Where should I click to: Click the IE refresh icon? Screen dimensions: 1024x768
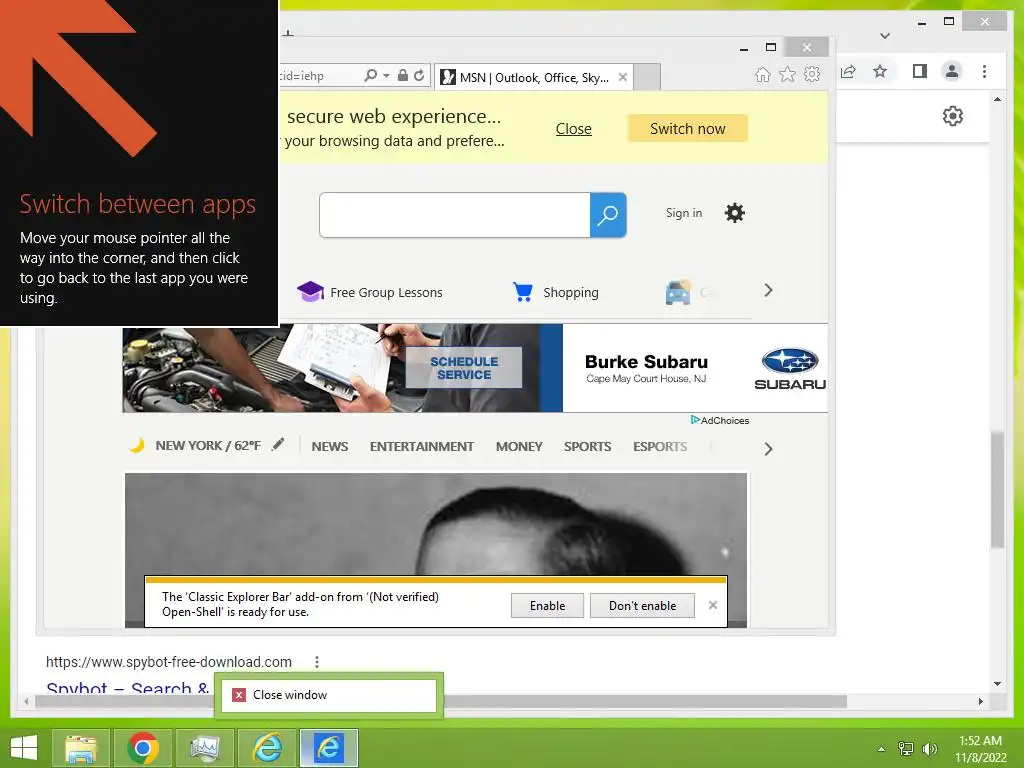419,76
